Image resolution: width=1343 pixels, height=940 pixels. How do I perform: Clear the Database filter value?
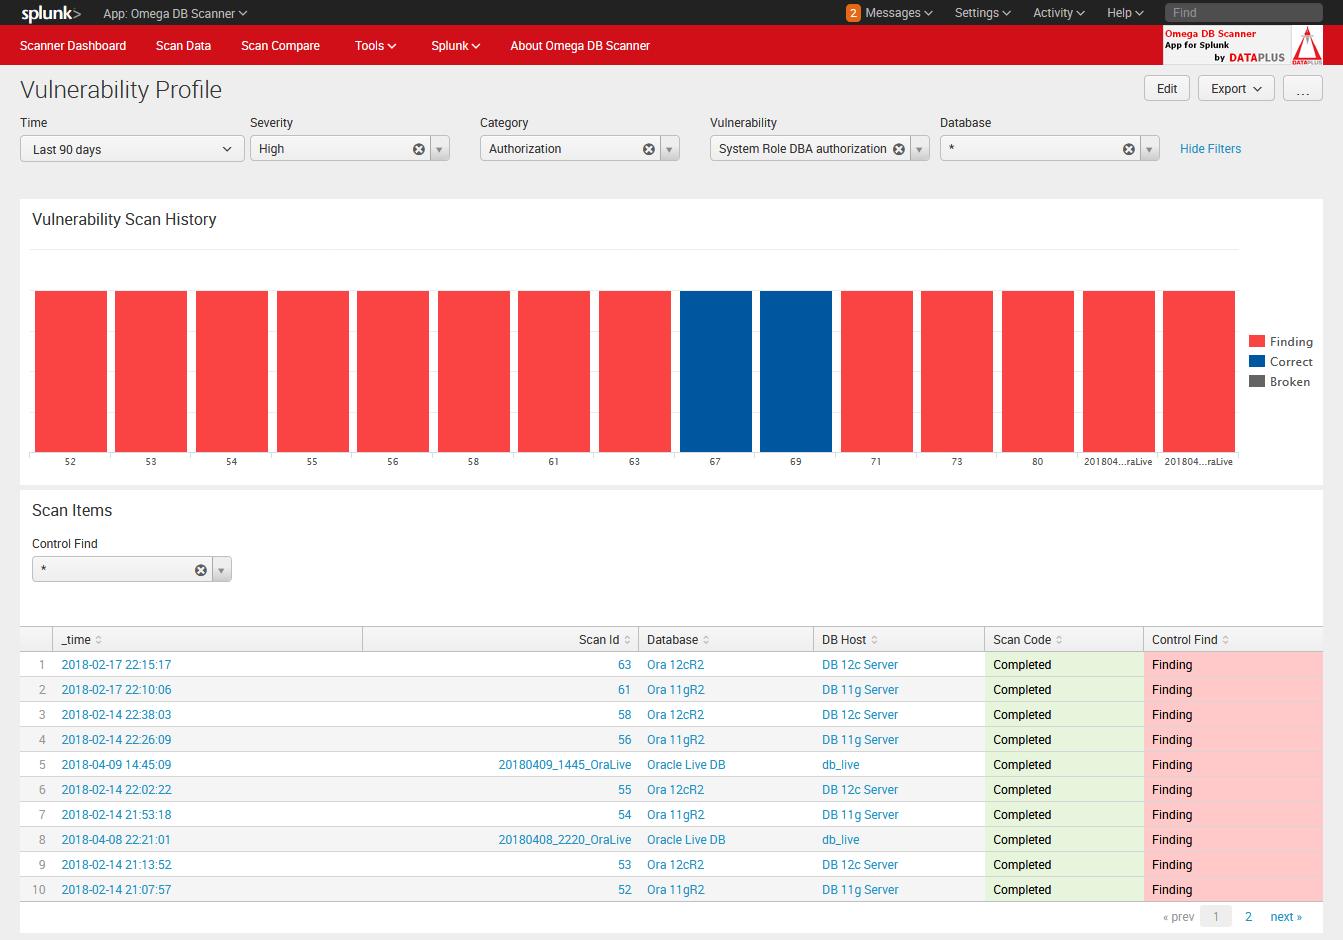(1128, 147)
